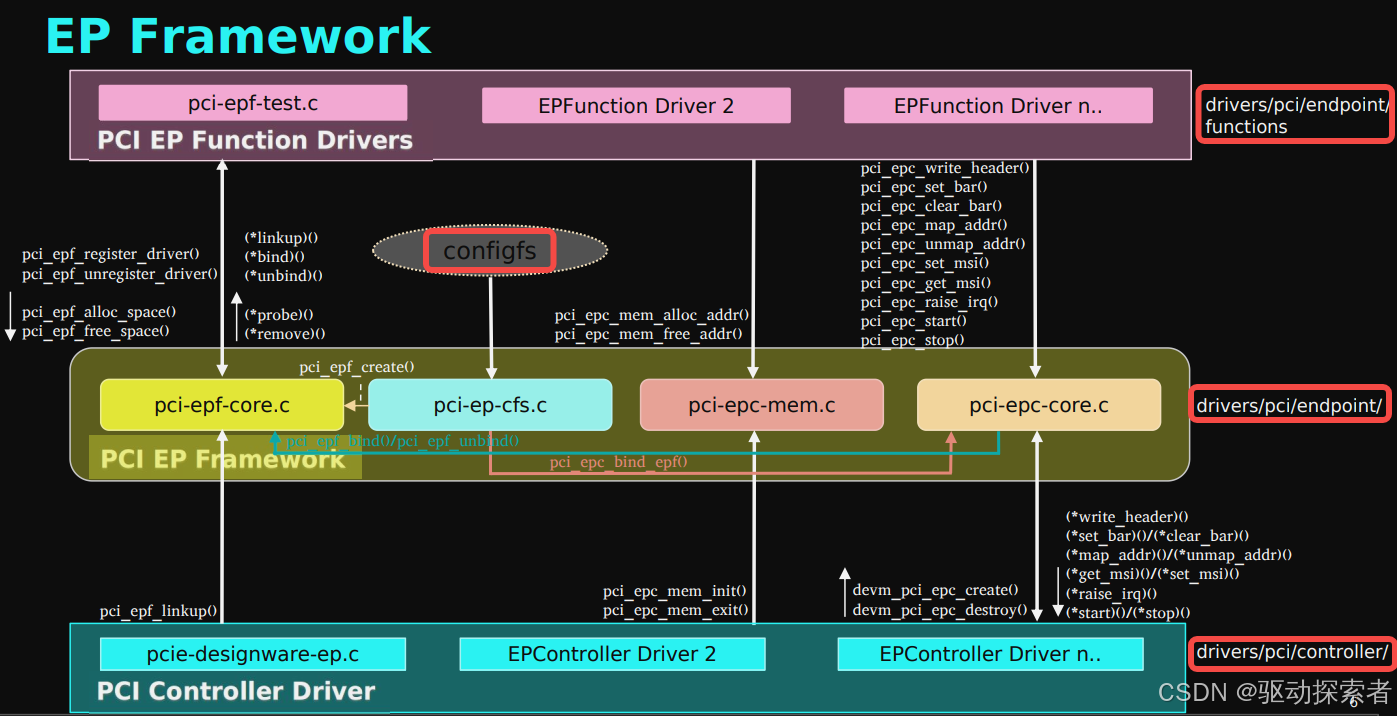
Task: Click the (*get_msi)()/(*set_msi)() text
Action: (x=1153, y=574)
